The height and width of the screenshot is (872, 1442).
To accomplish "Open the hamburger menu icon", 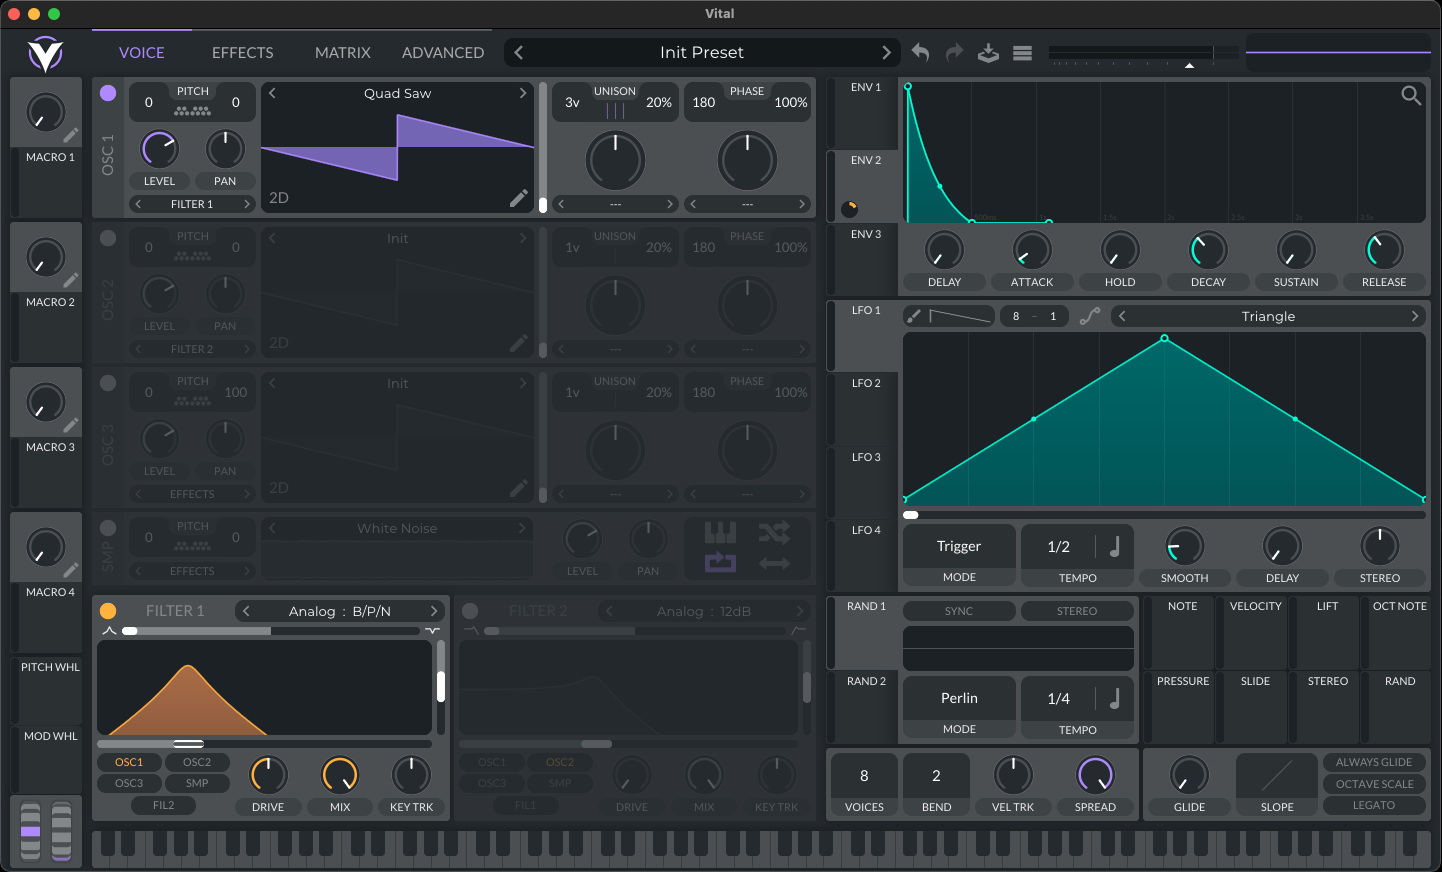I will [x=1022, y=53].
